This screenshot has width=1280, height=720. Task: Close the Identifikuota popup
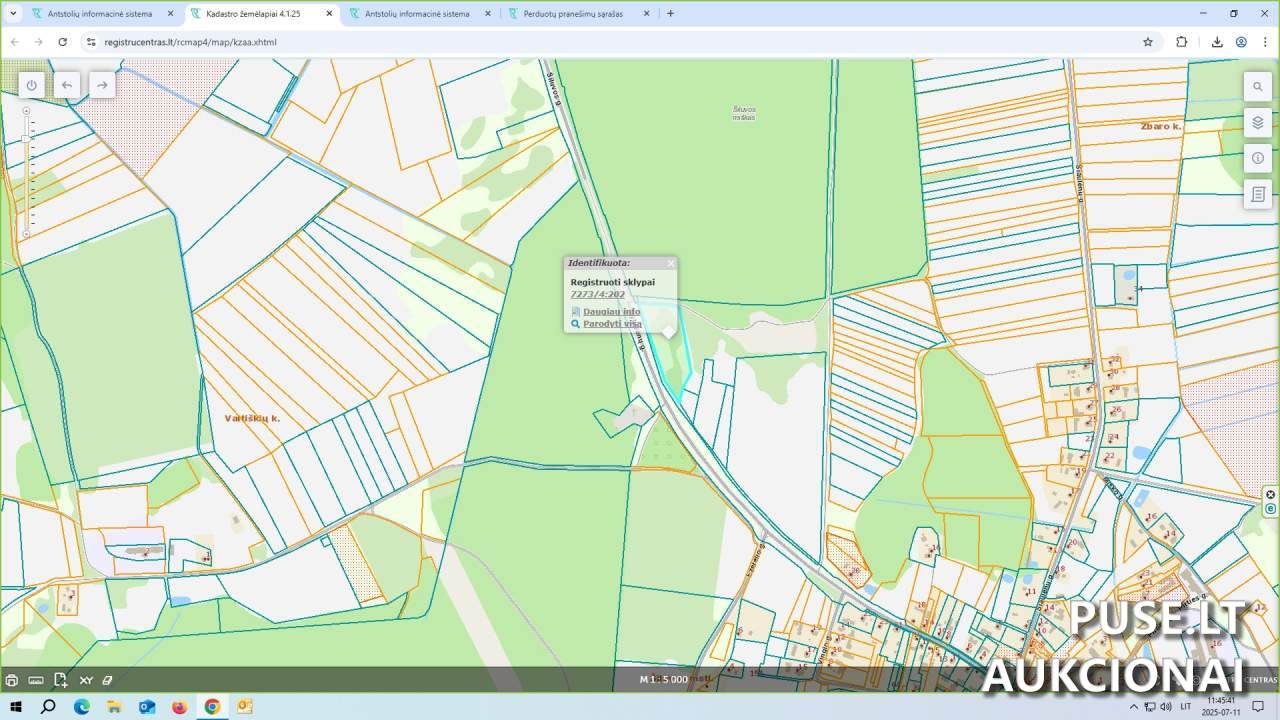[x=670, y=263]
